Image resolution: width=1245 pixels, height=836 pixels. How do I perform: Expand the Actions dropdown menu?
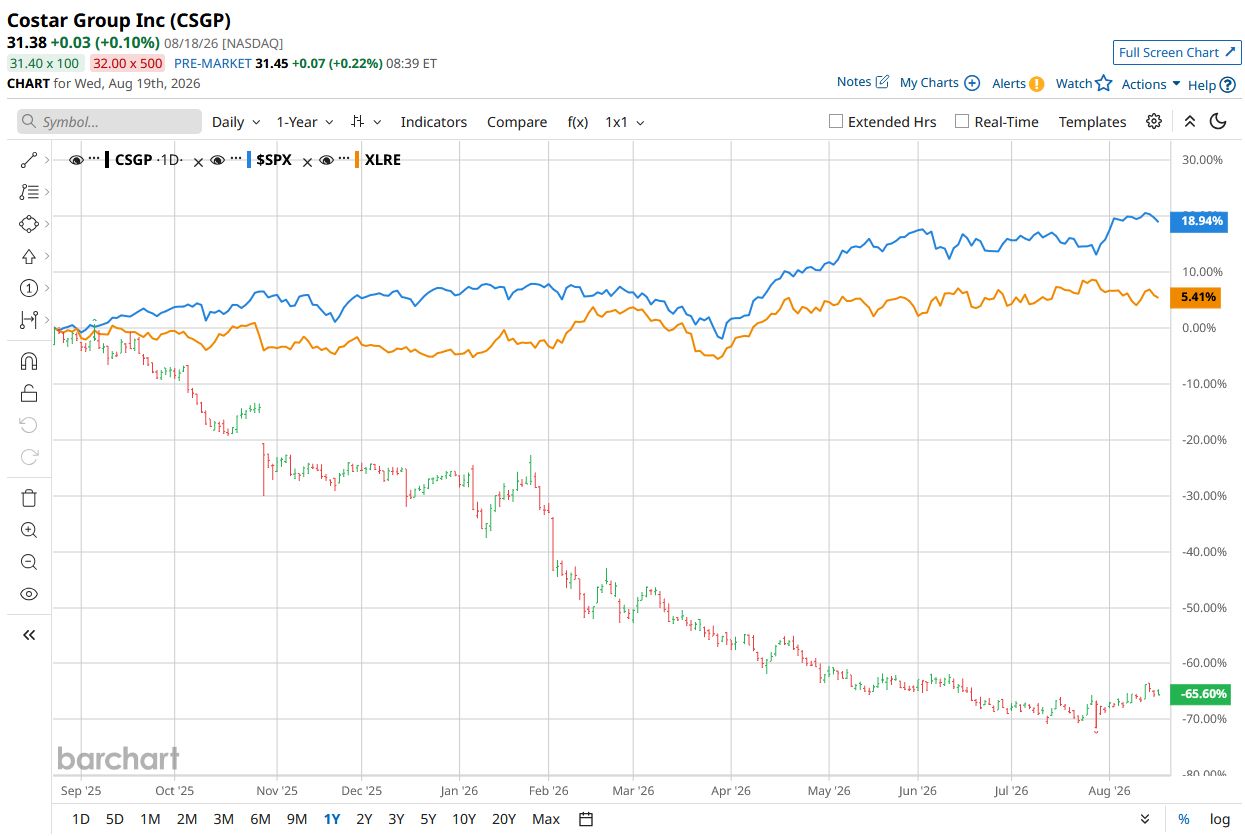coord(1151,84)
